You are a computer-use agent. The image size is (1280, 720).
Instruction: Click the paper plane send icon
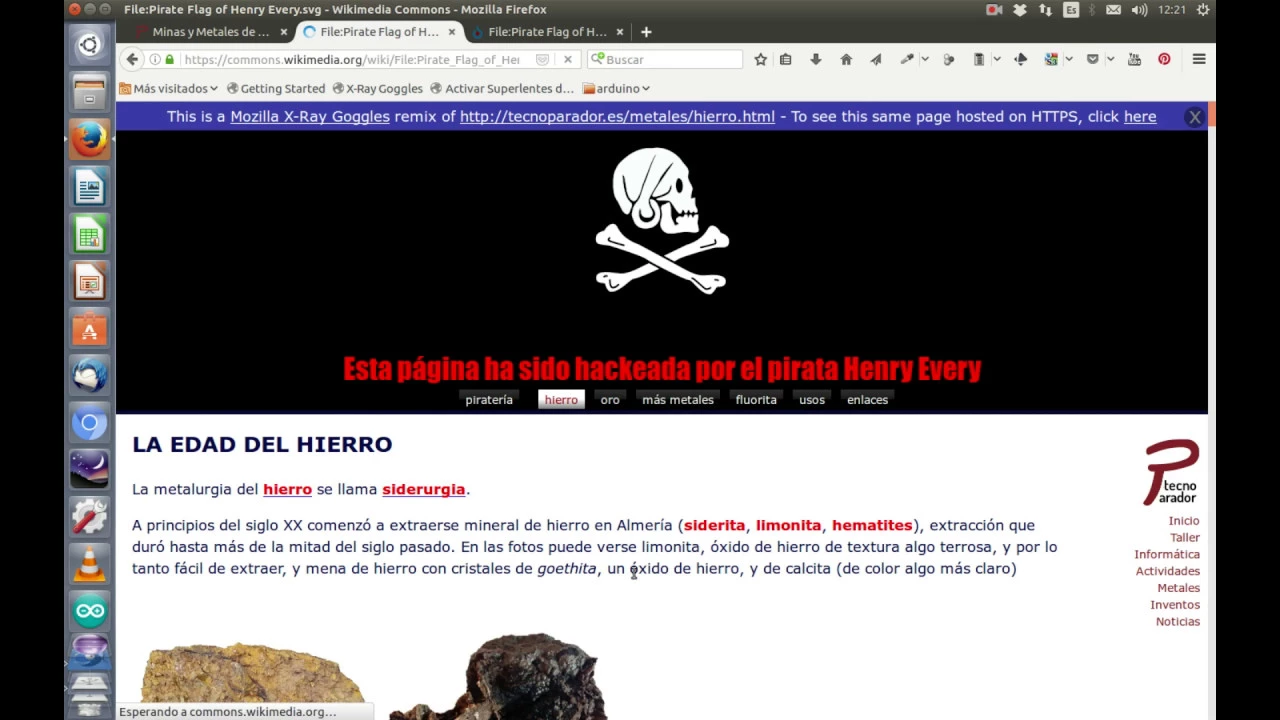pos(876,59)
